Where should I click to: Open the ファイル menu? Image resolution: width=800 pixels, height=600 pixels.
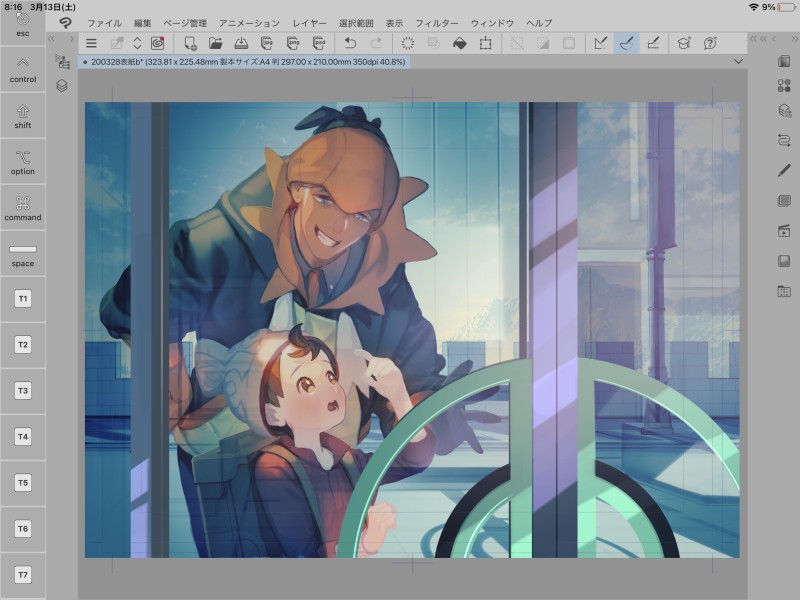pos(104,23)
